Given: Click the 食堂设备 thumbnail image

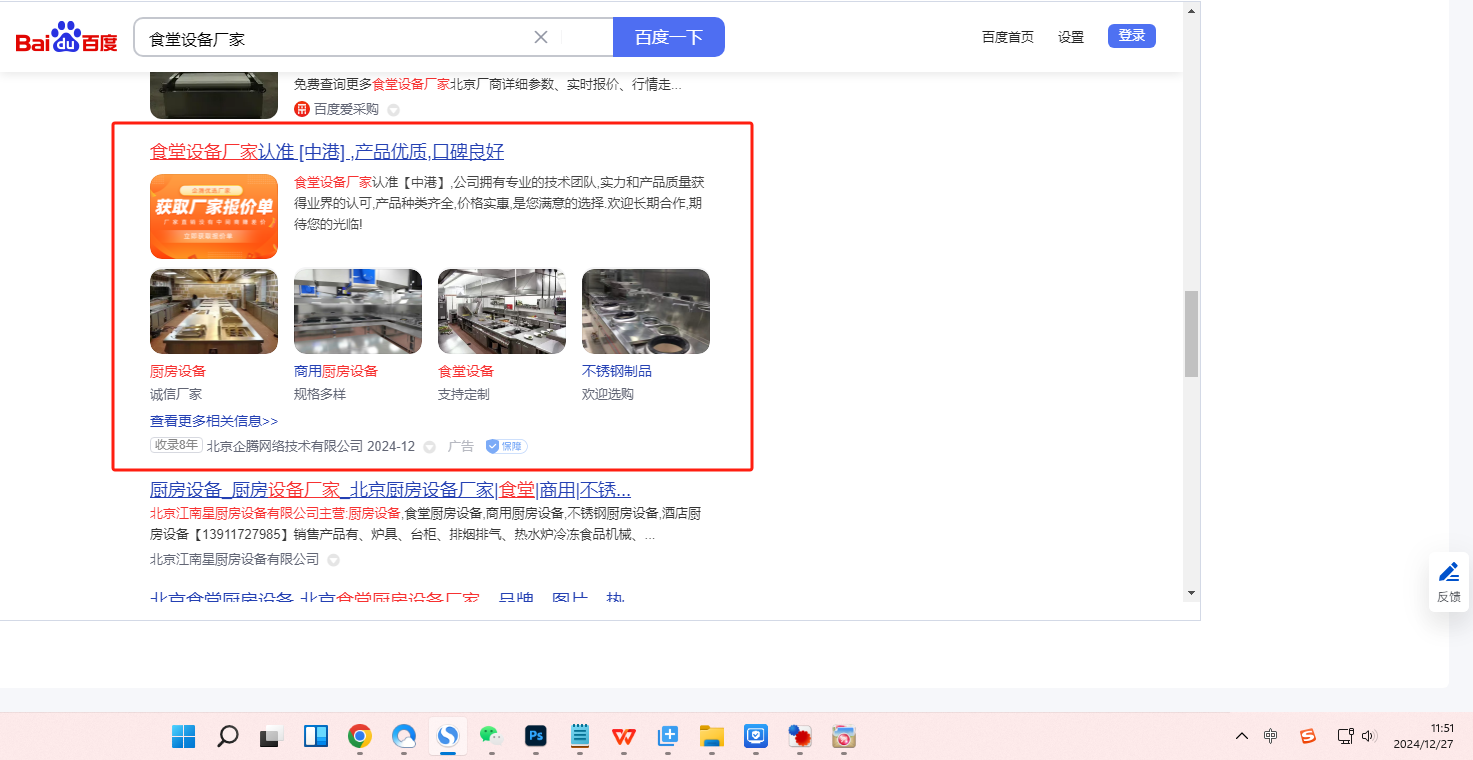Looking at the screenshot, I should coord(502,311).
